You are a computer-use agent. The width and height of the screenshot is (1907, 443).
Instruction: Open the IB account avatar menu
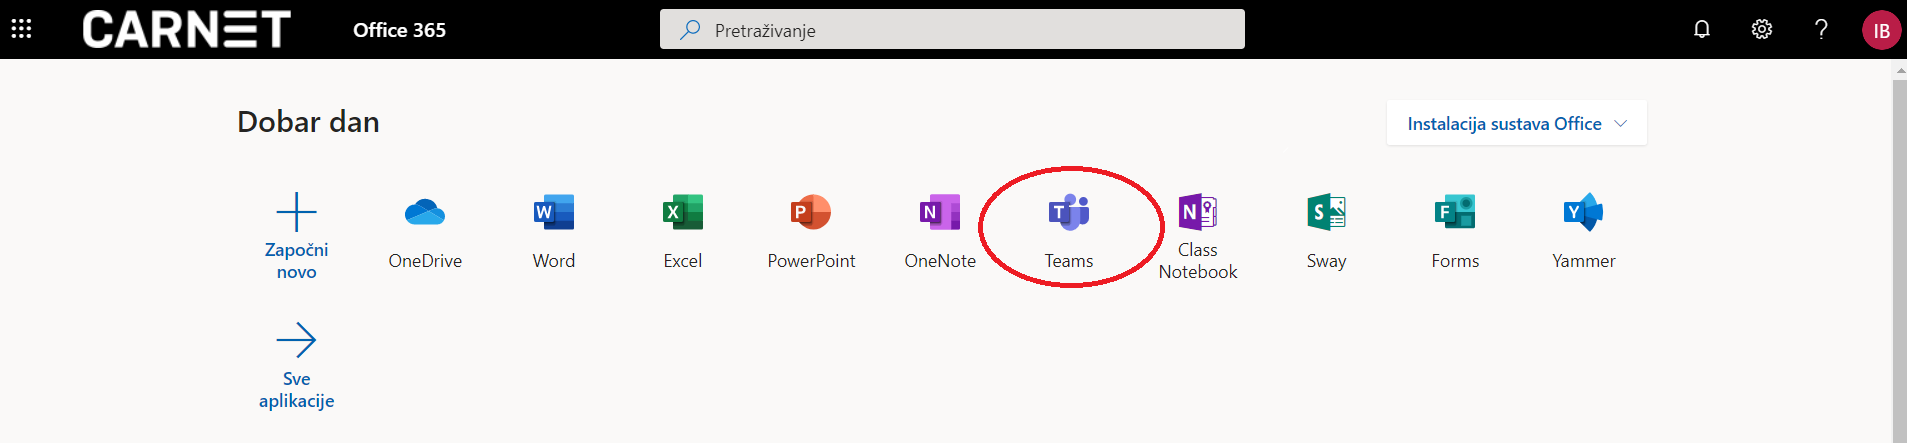point(1881,30)
